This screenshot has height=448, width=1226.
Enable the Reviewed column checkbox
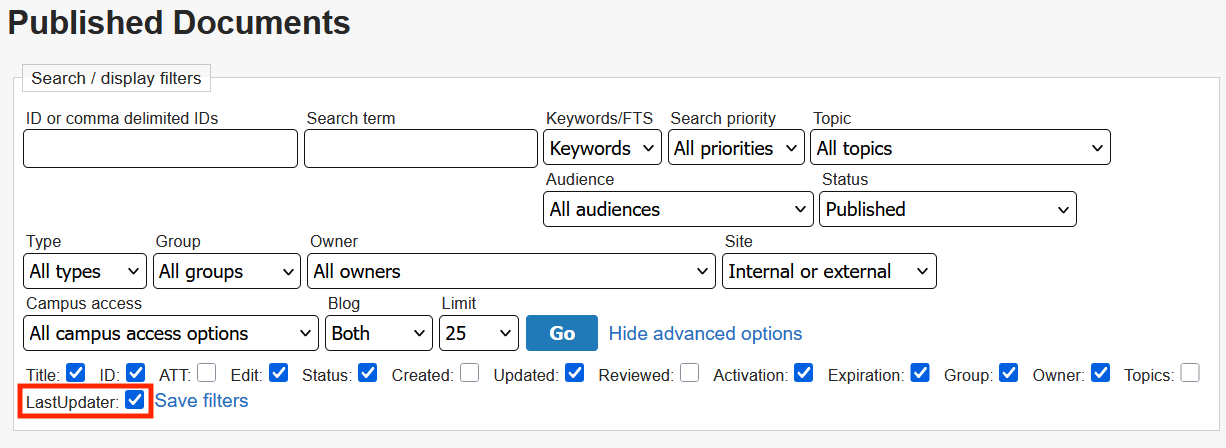[x=689, y=374]
